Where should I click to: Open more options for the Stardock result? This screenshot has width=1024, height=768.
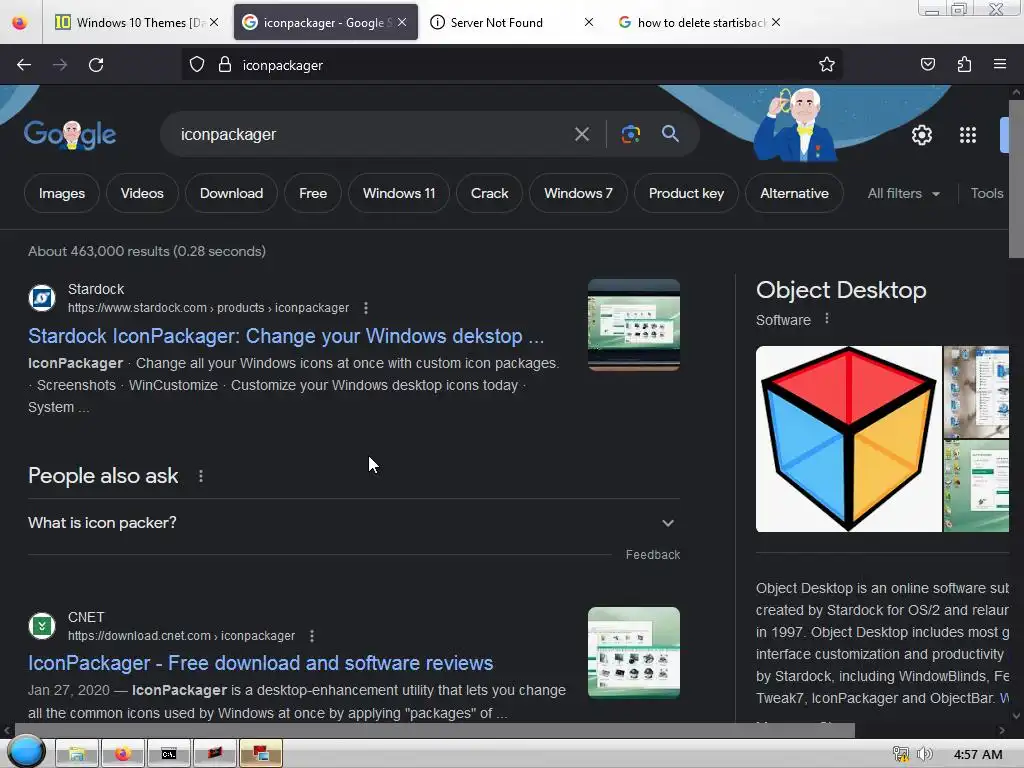(366, 308)
